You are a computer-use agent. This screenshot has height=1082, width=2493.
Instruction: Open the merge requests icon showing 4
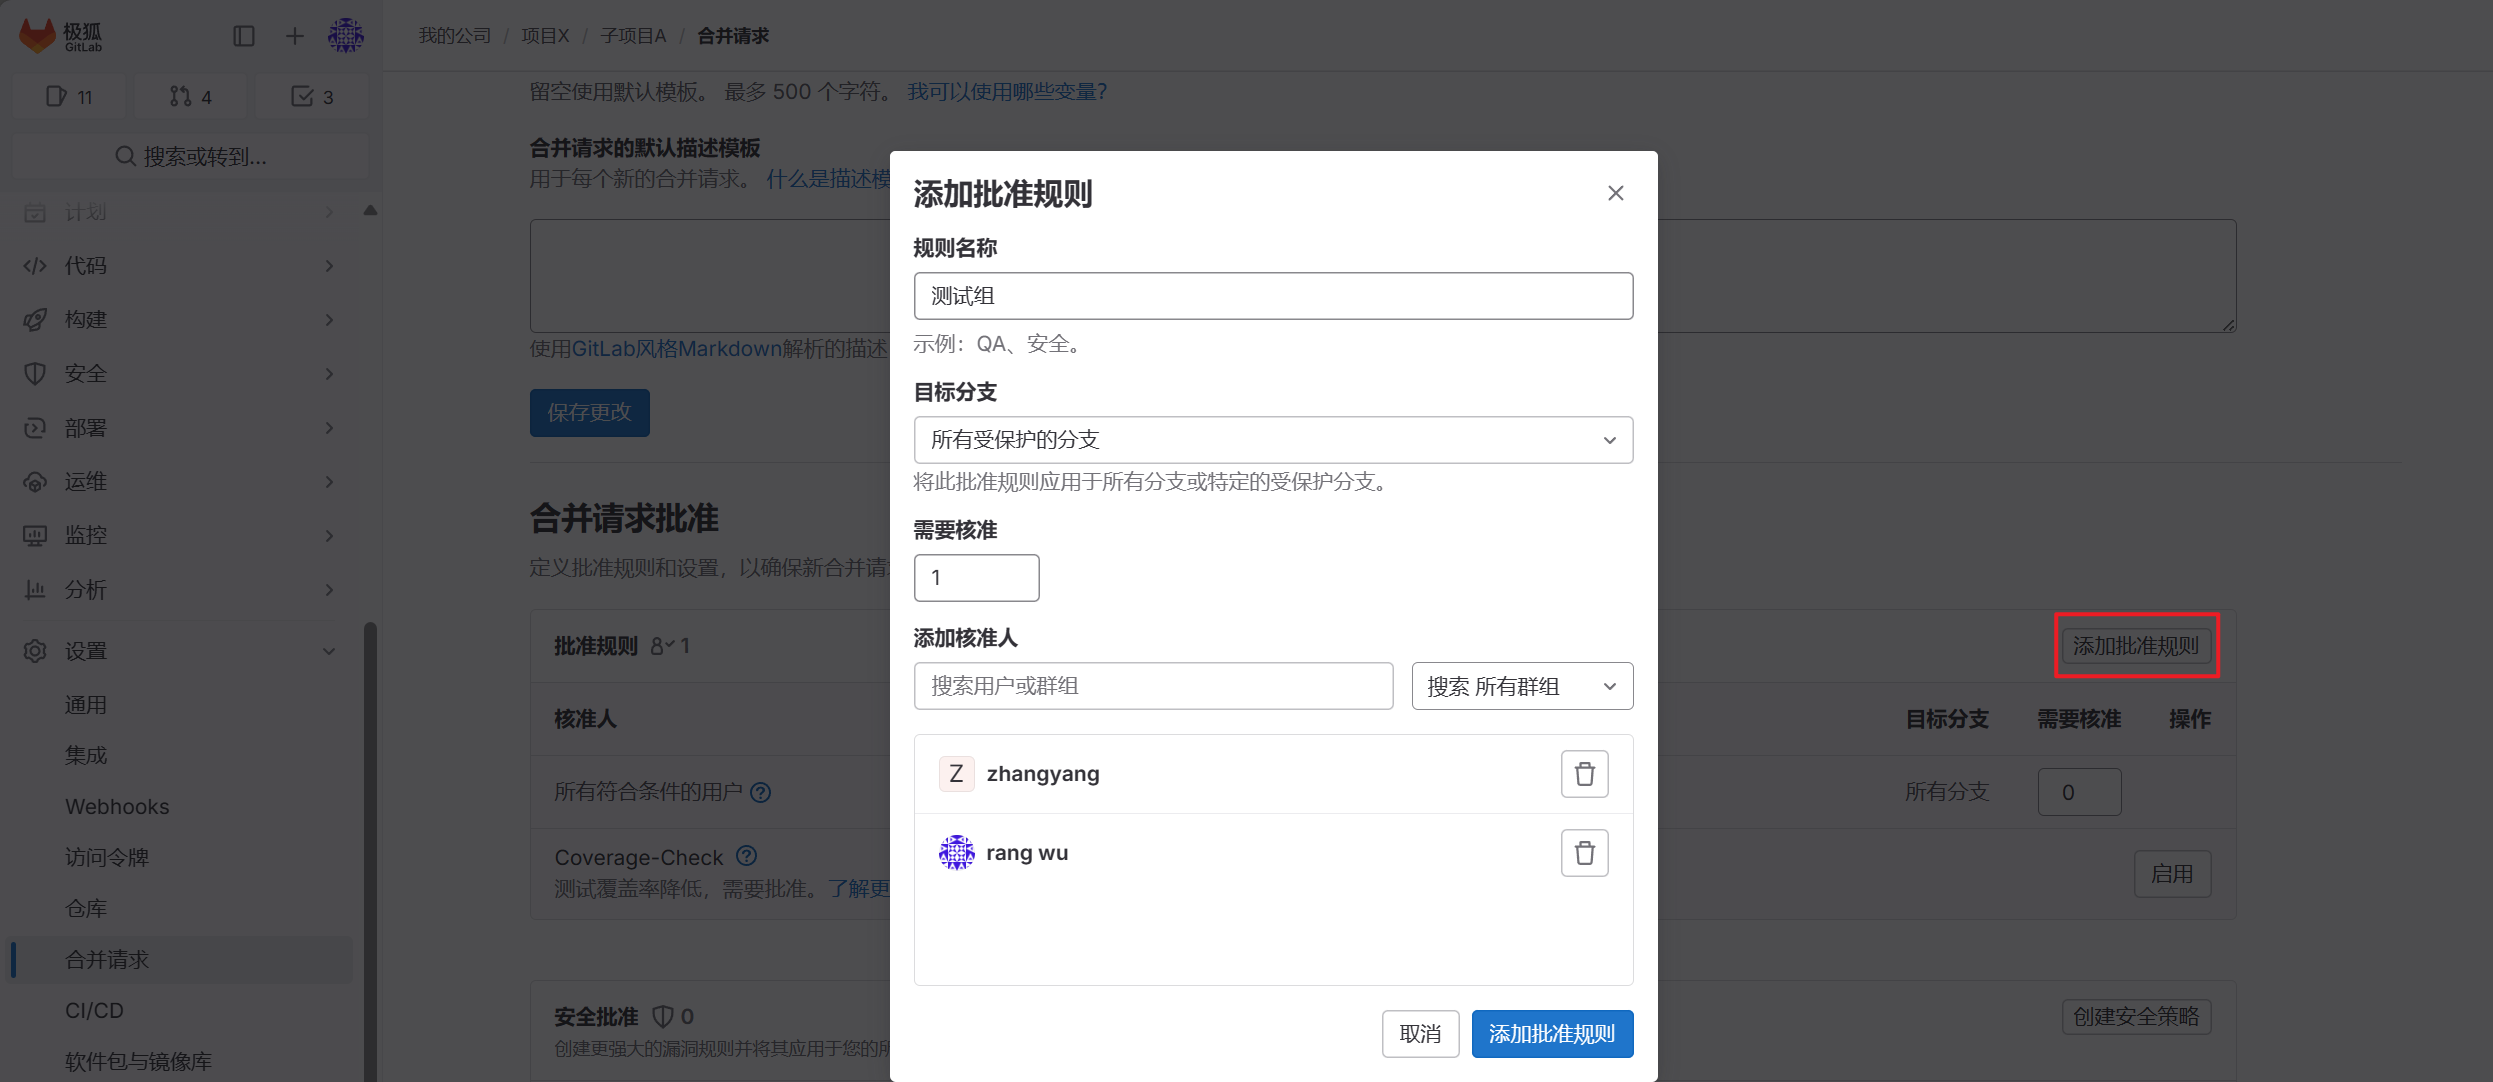click(190, 96)
